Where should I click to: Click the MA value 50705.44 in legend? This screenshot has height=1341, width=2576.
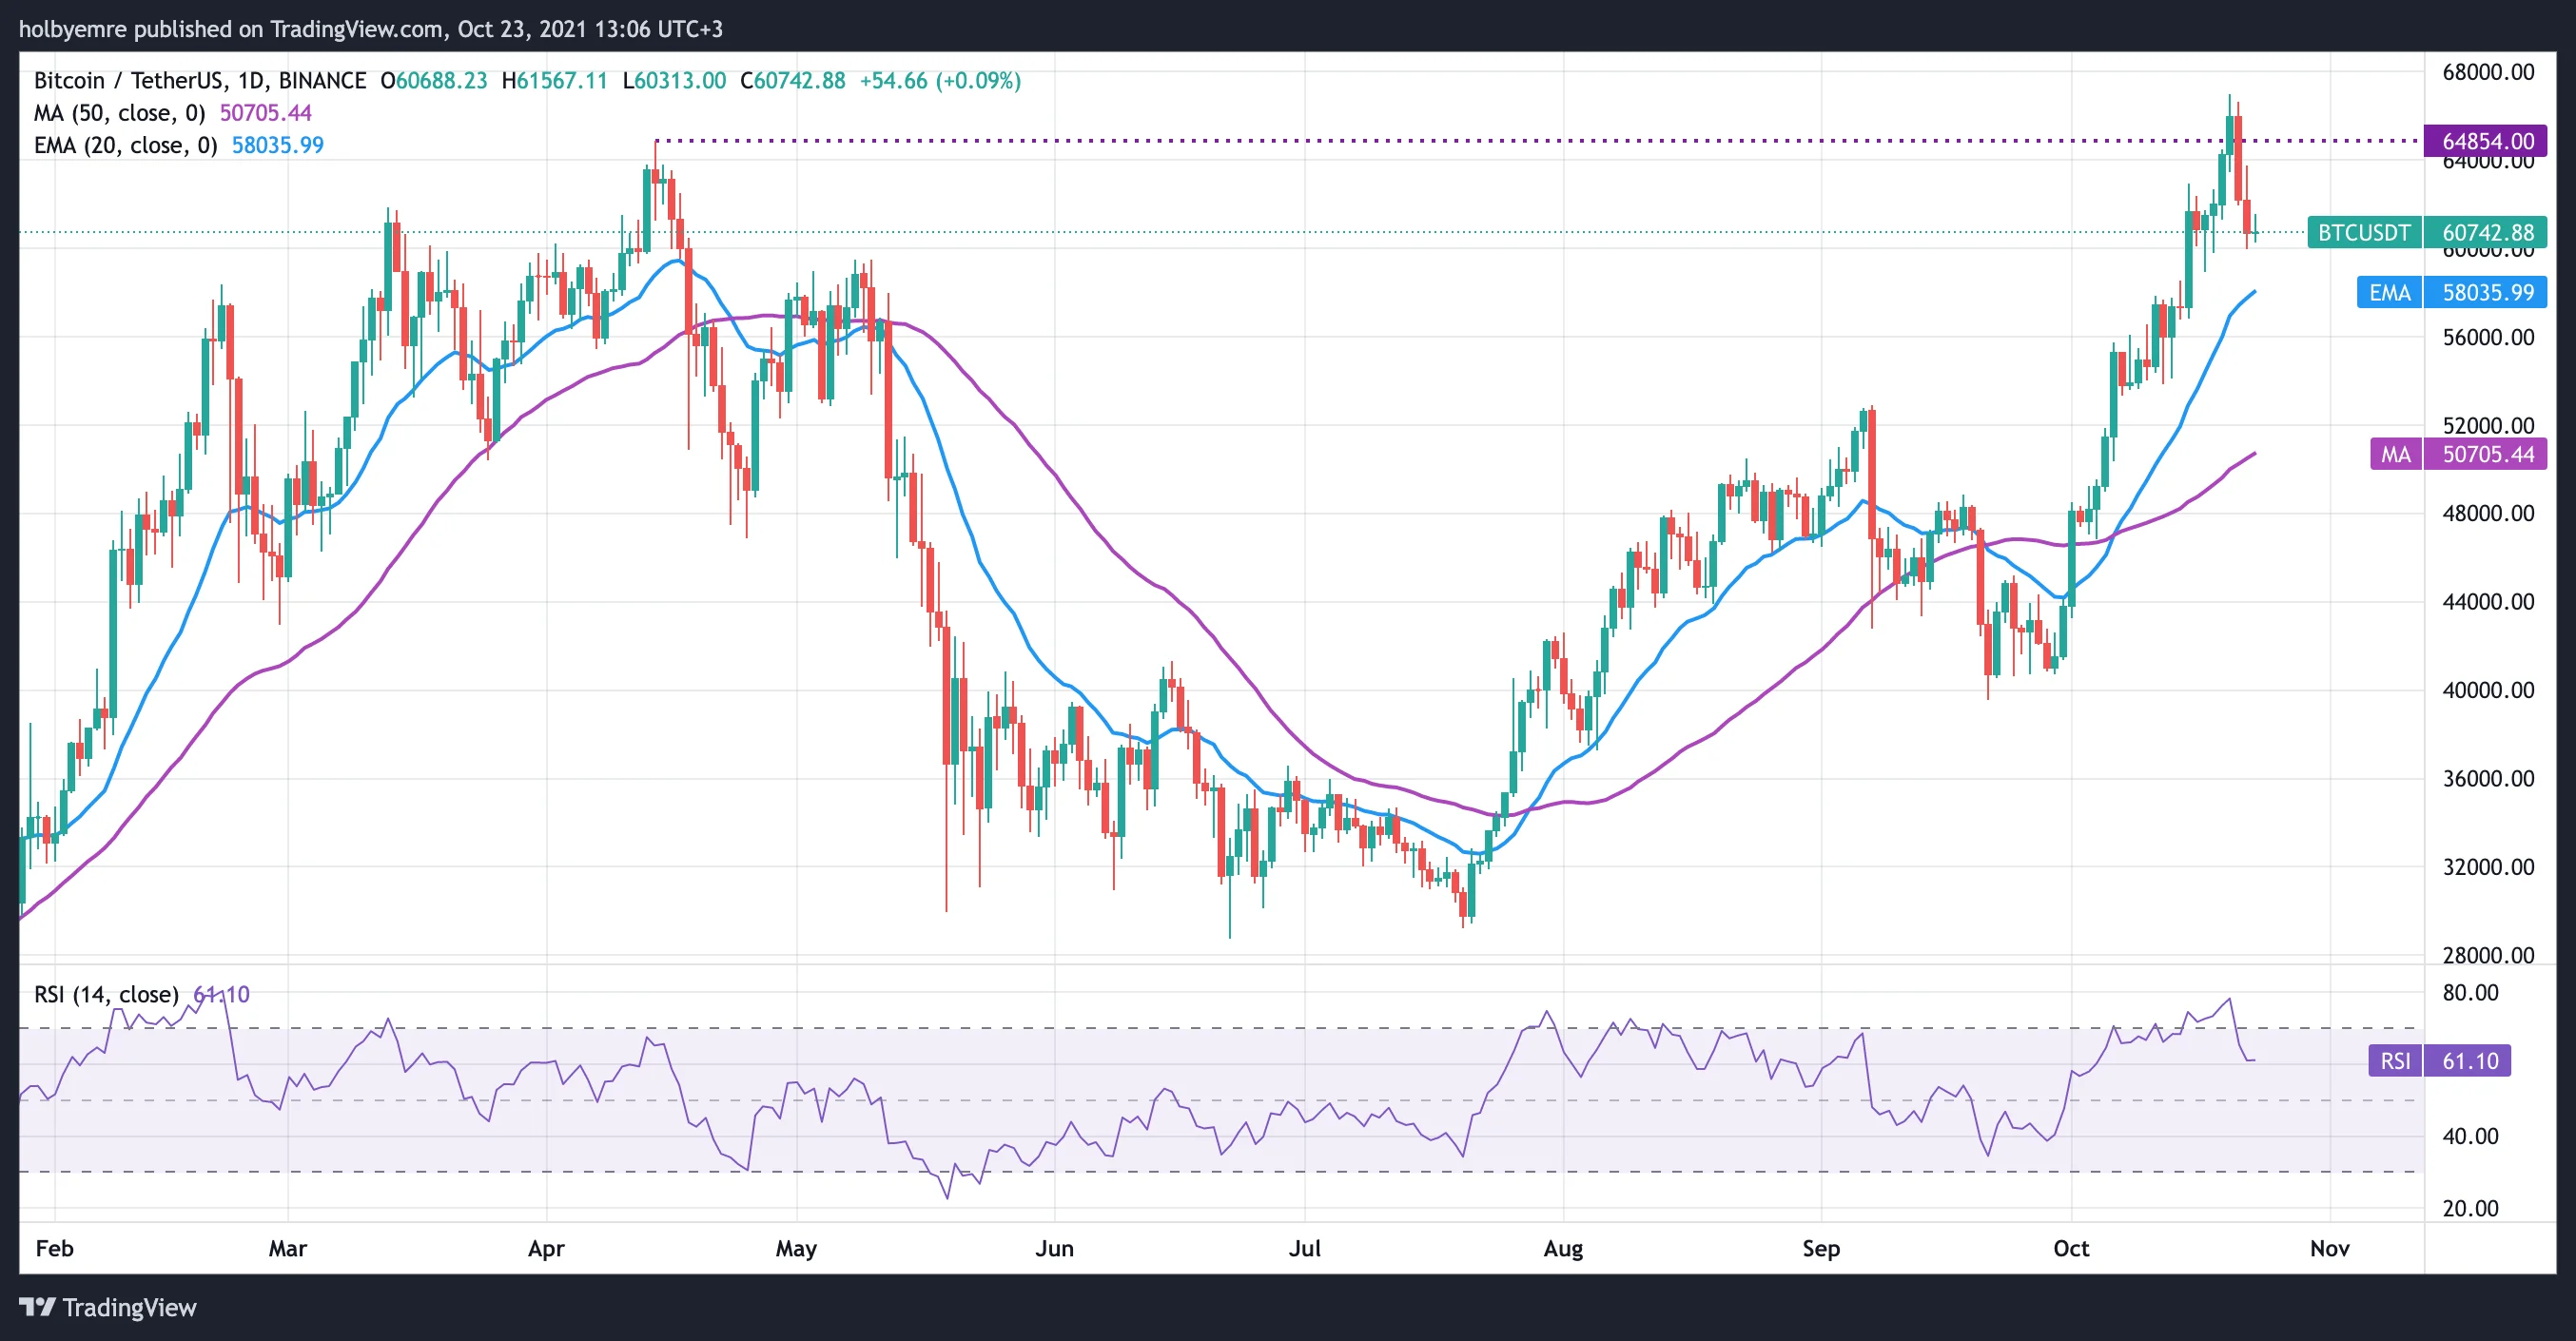point(266,113)
